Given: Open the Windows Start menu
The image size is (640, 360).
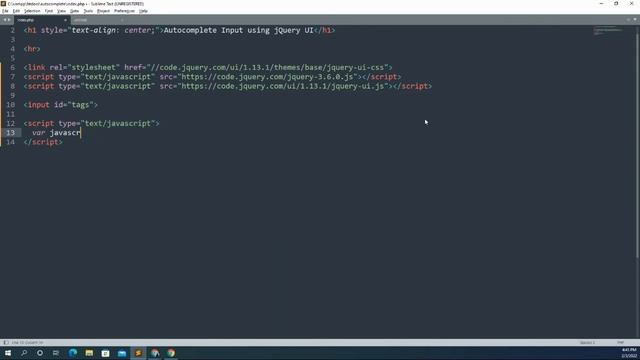Looking at the screenshot, I should click(x=8, y=353).
